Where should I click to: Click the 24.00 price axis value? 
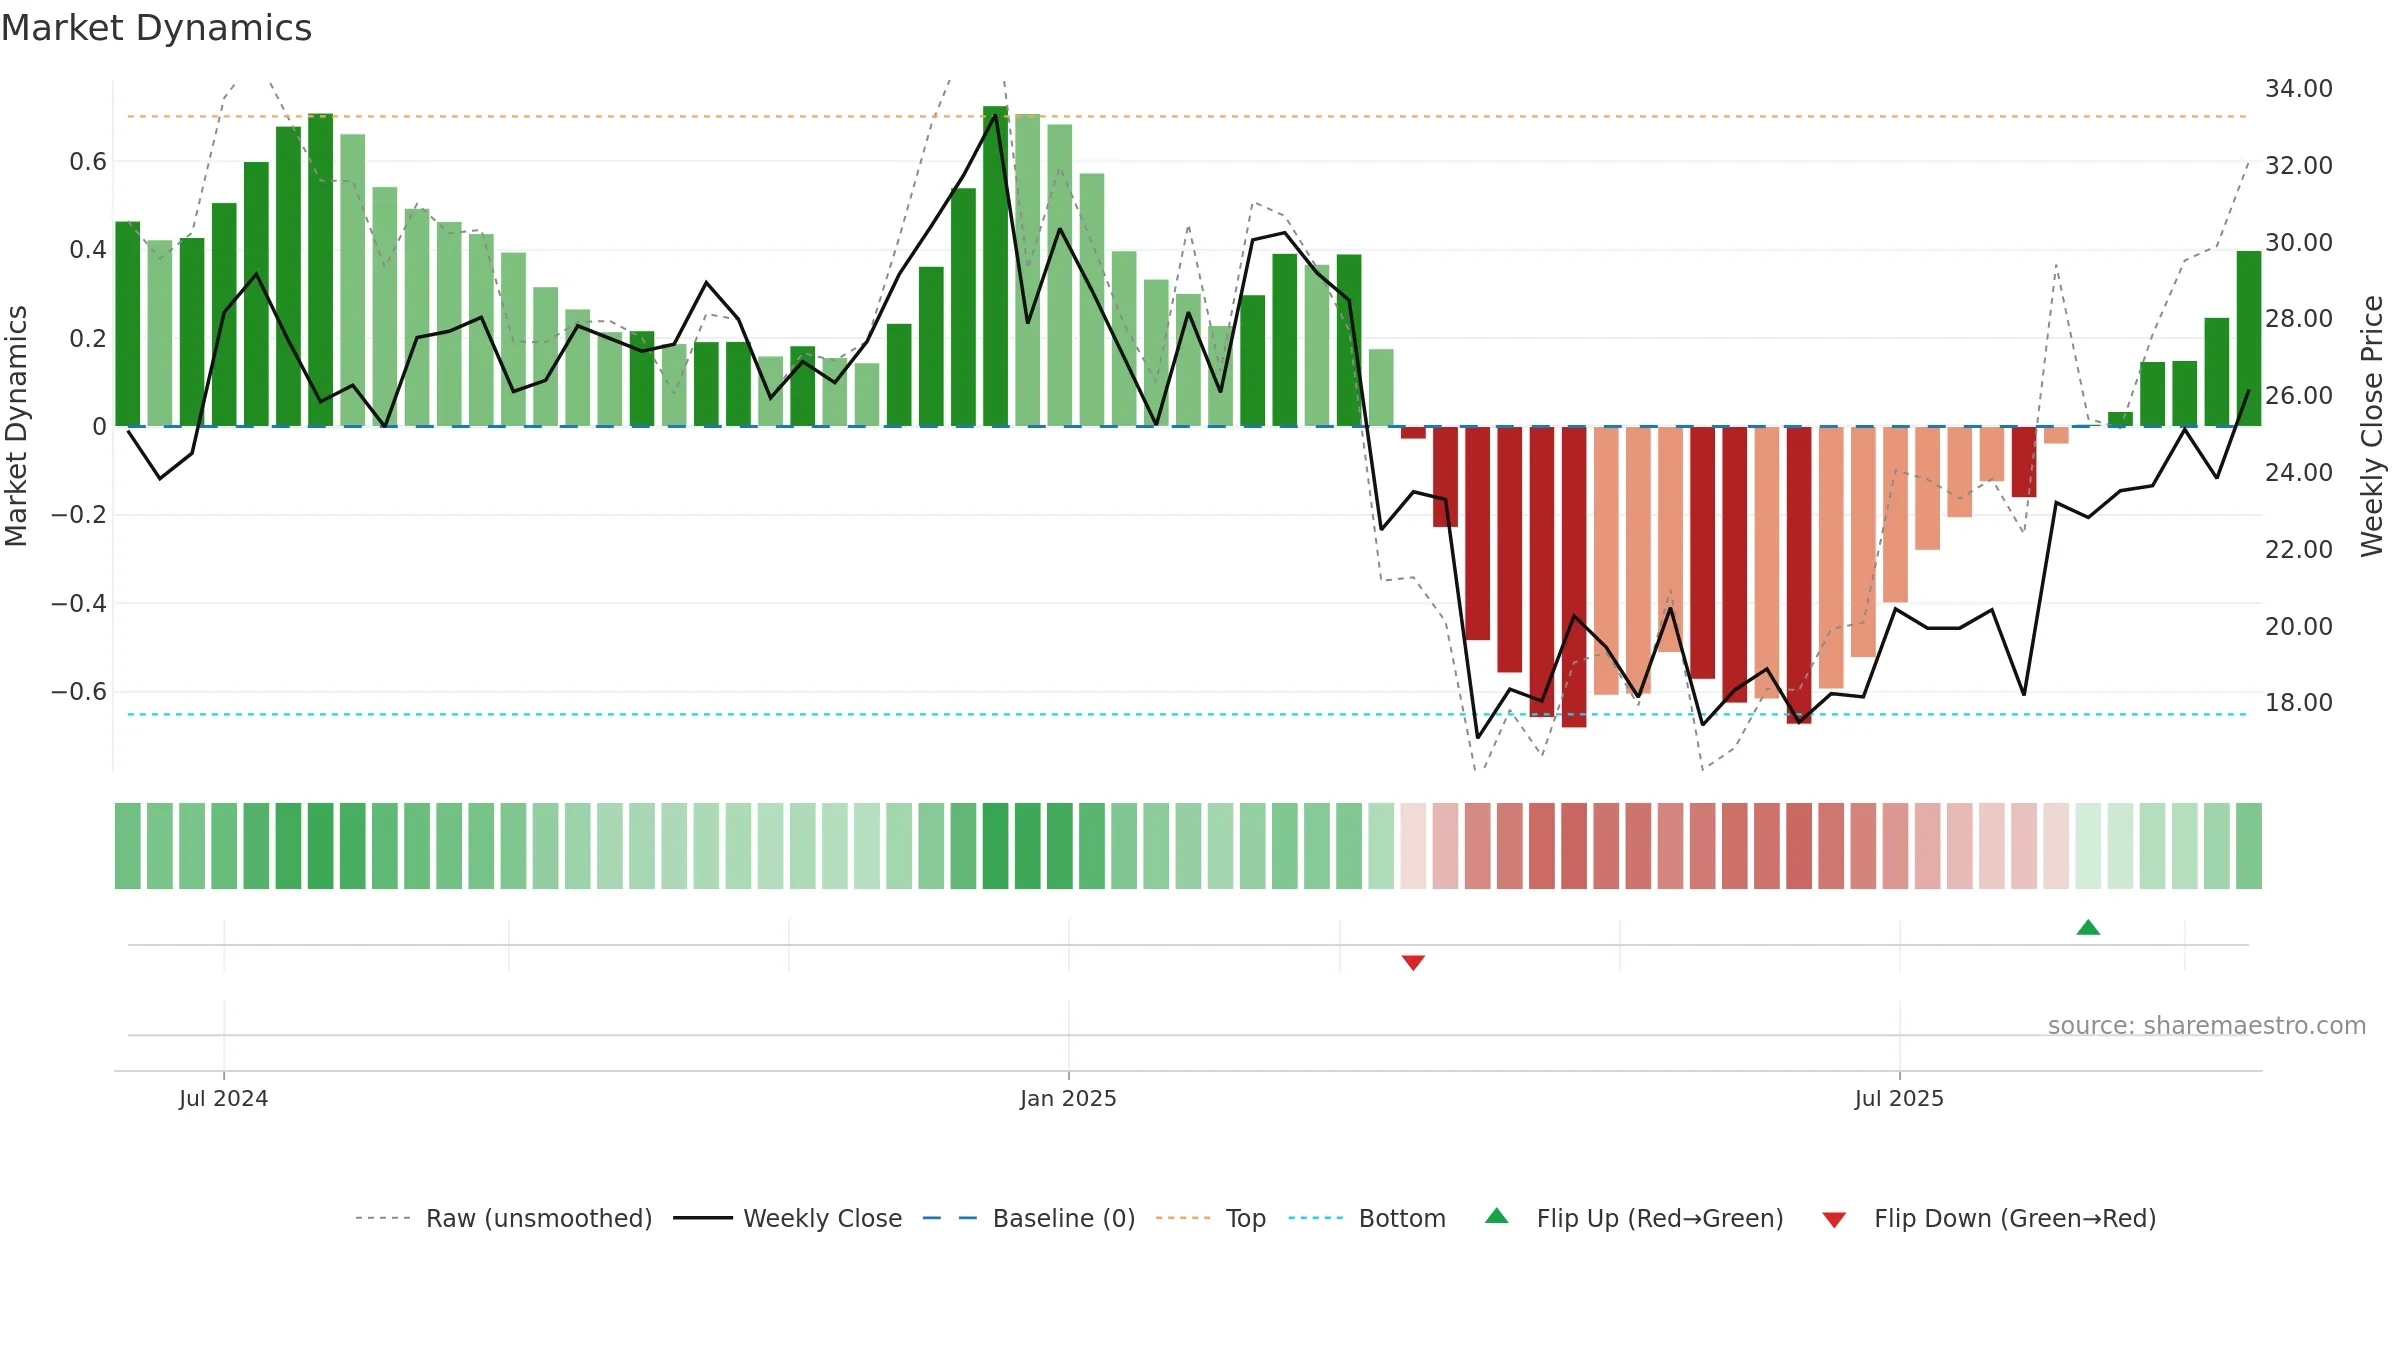tap(2298, 473)
